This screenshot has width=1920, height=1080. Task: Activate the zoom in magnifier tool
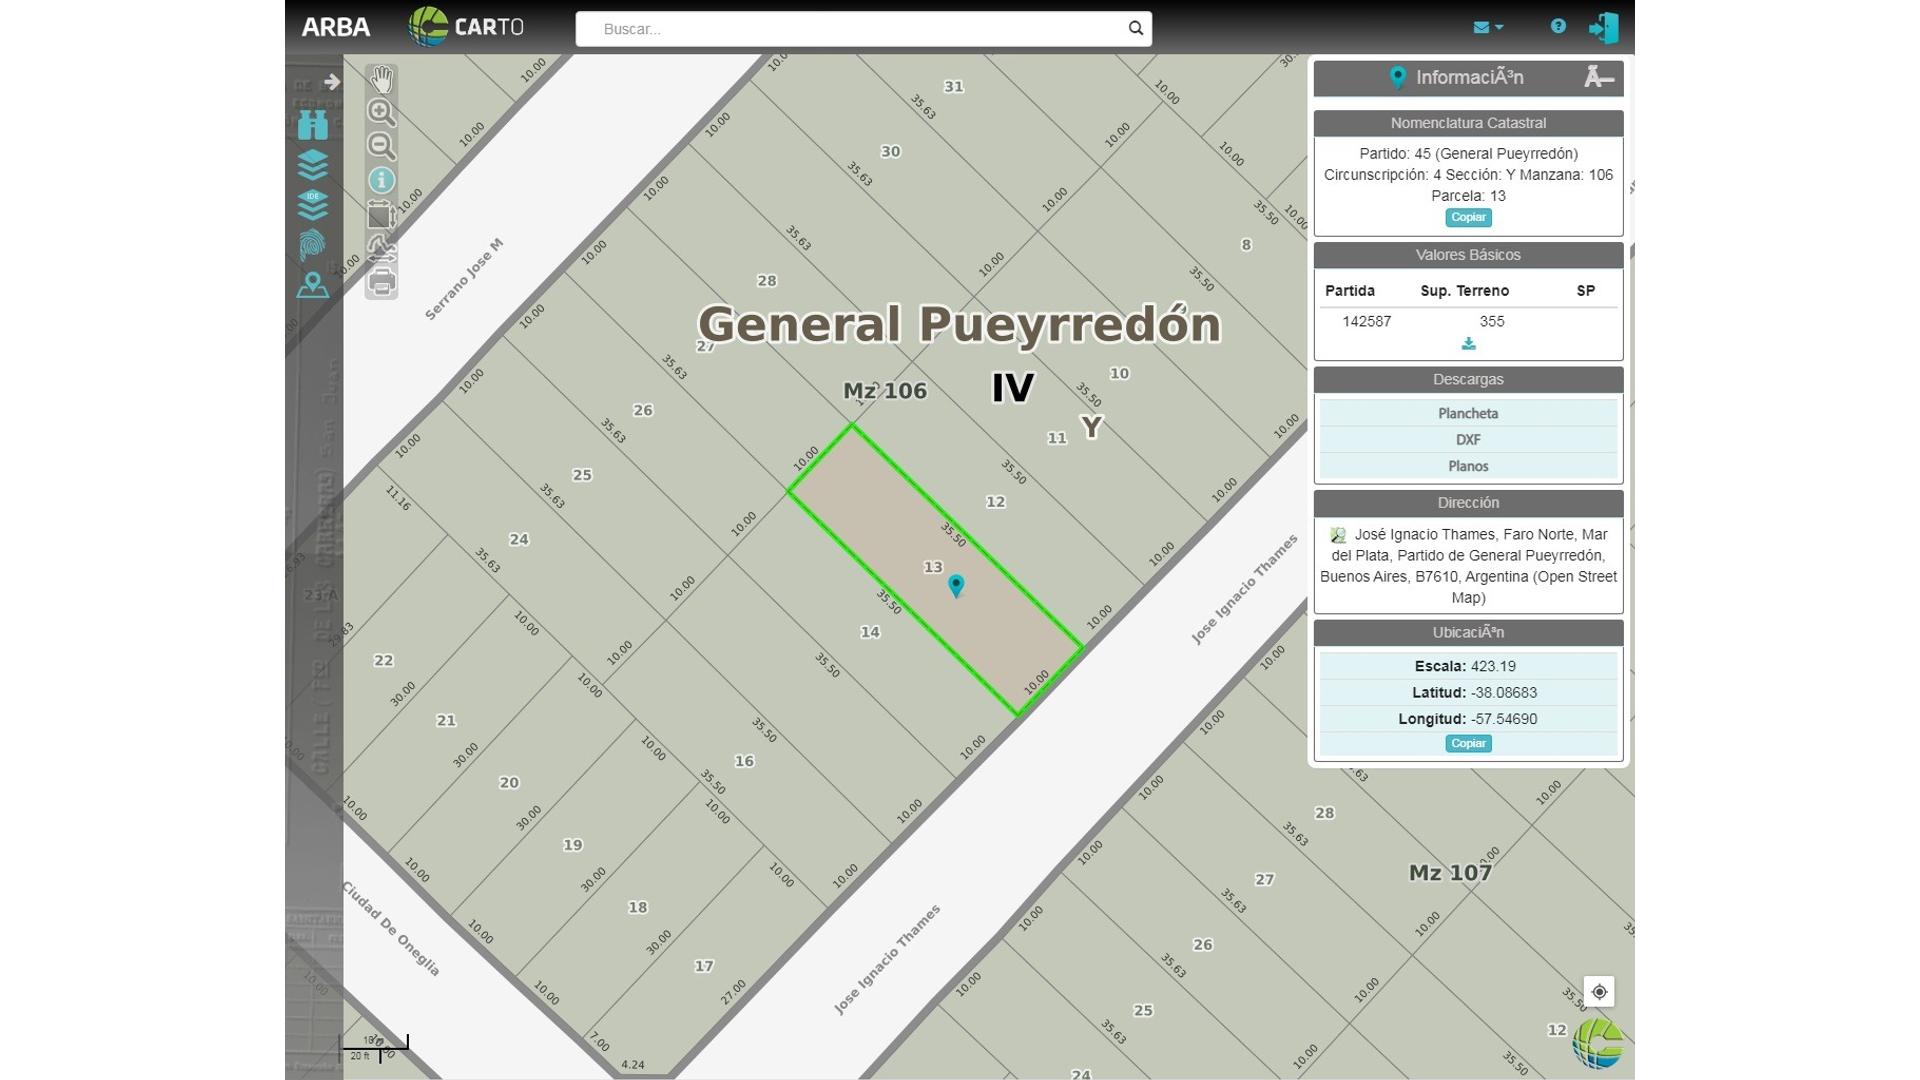(381, 112)
